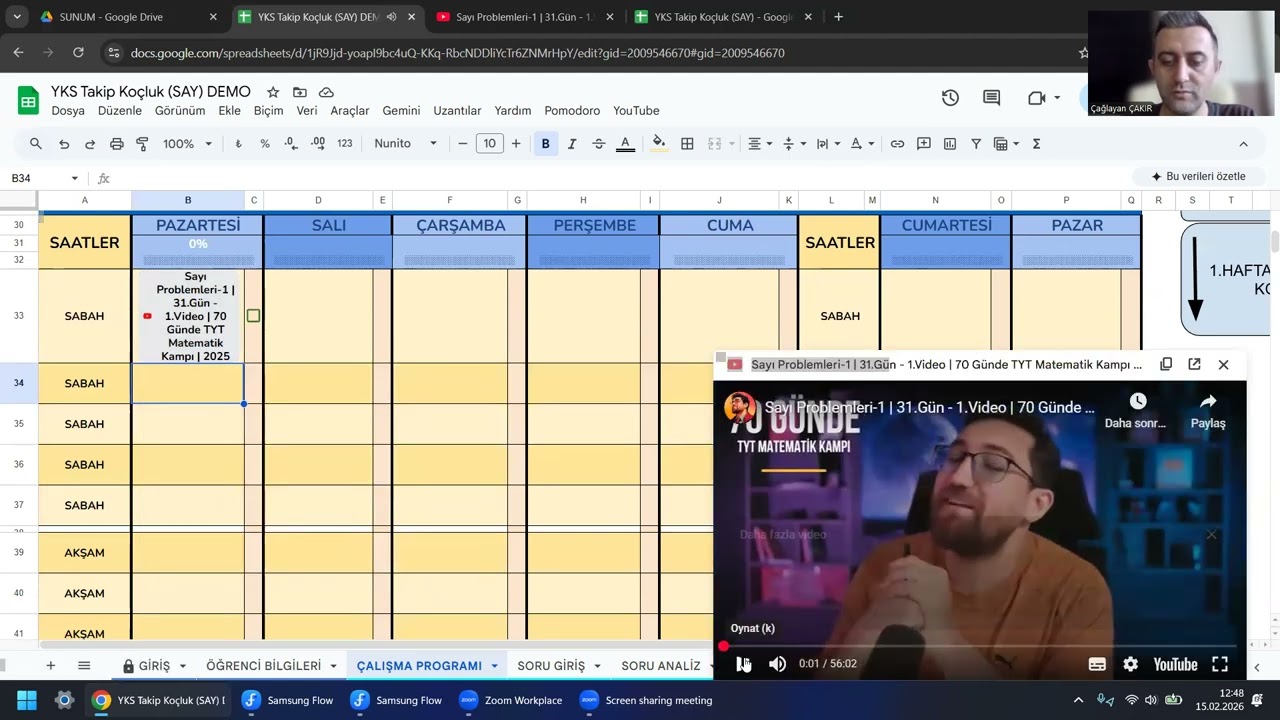Open the ÇALIŞMA PROGRAMI sheet tab arrow
1280x720 pixels.
(x=494, y=666)
